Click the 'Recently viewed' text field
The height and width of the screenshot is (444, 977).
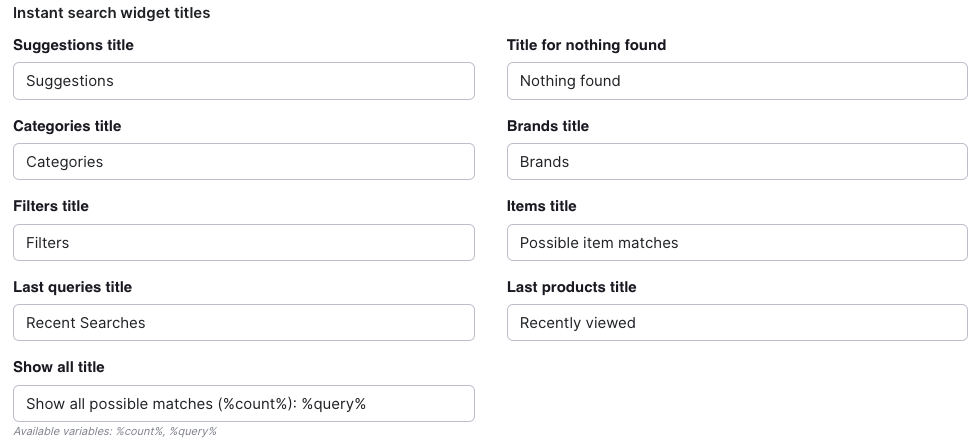[737, 323]
